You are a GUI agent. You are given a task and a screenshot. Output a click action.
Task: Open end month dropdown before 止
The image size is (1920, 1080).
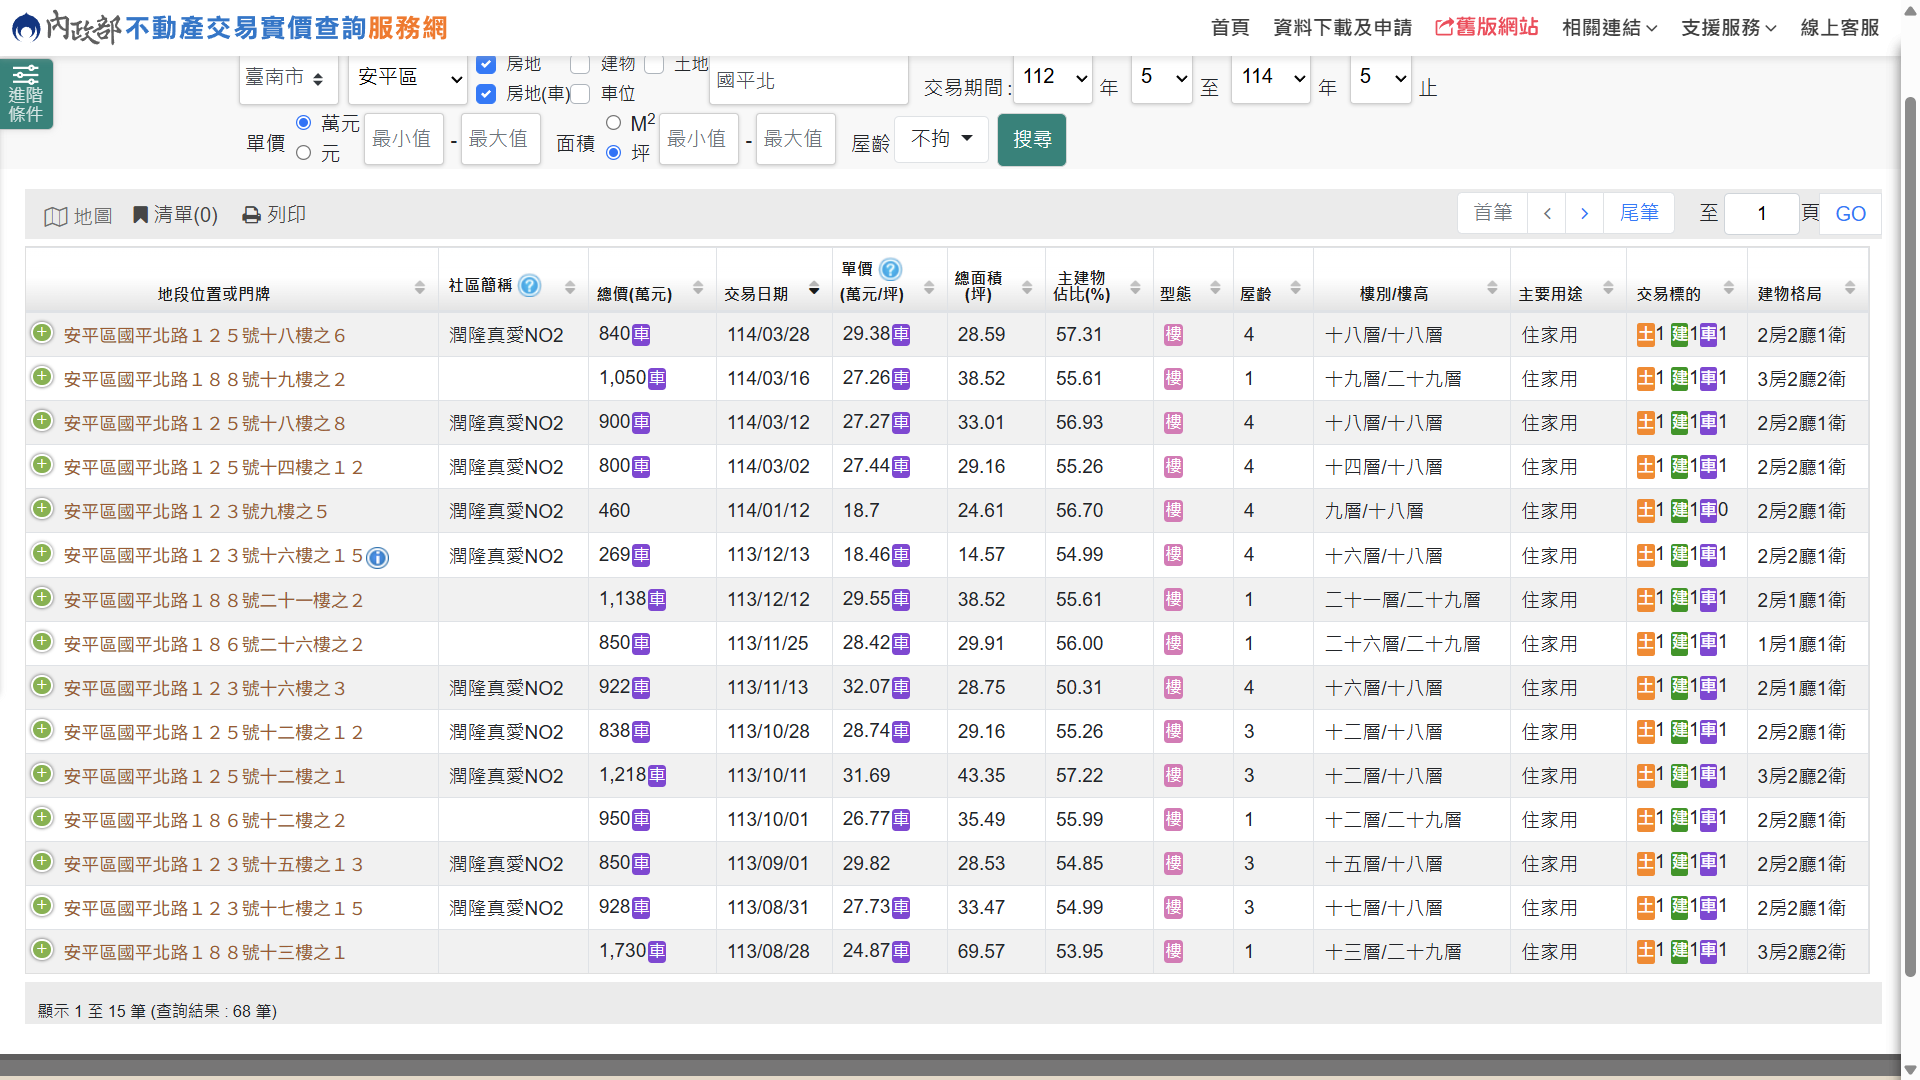(x=1380, y=78)
